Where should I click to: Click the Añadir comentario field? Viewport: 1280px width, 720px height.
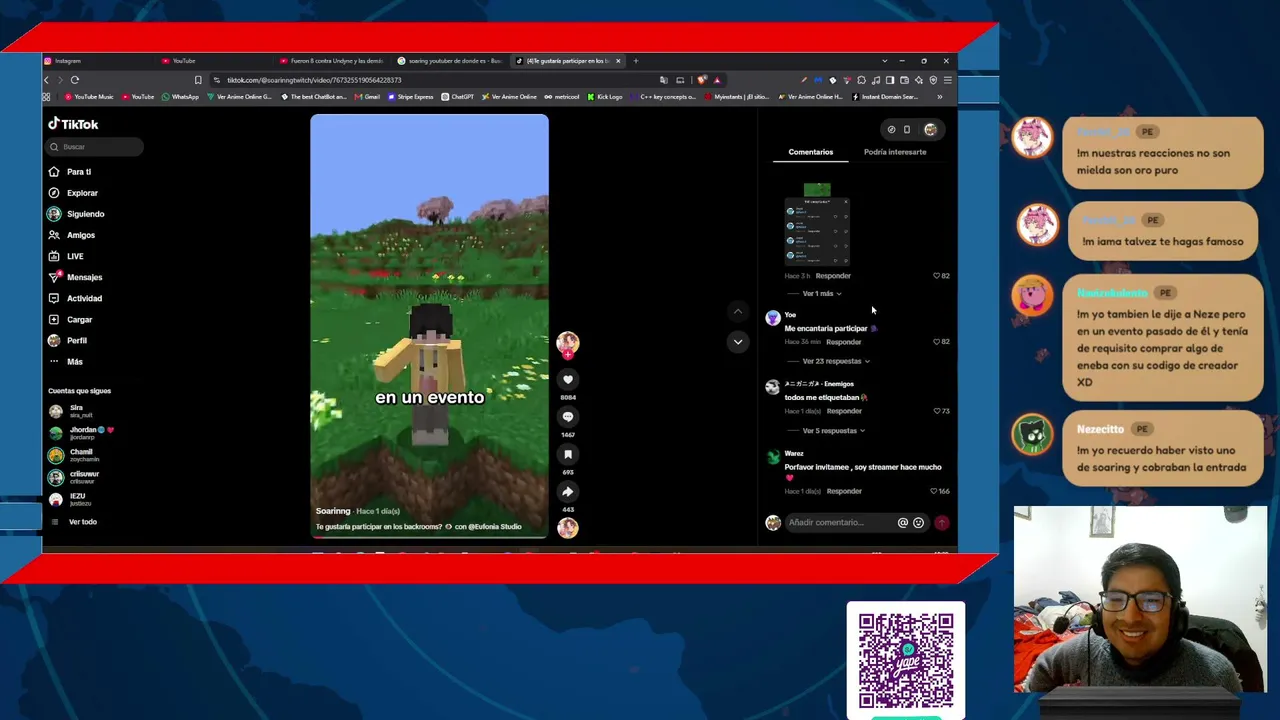coord(839,522)
